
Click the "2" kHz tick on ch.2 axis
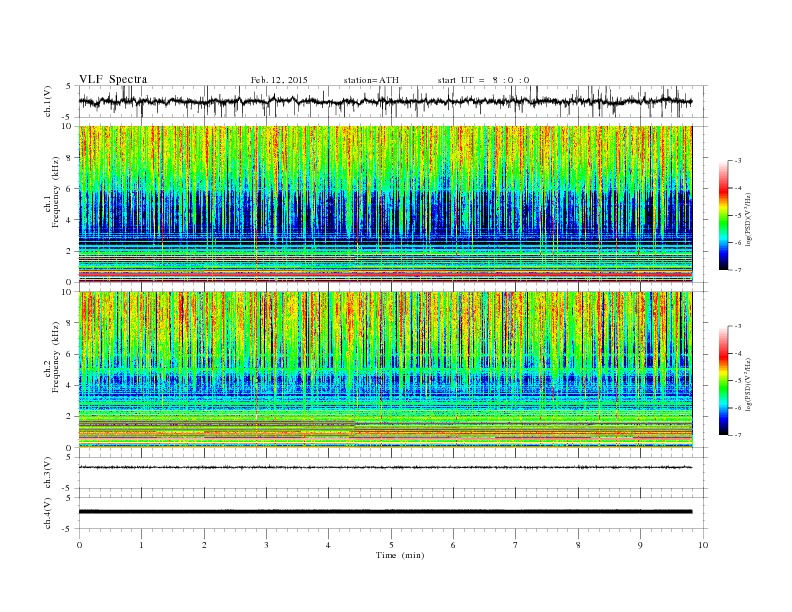[x=69, y=417]
